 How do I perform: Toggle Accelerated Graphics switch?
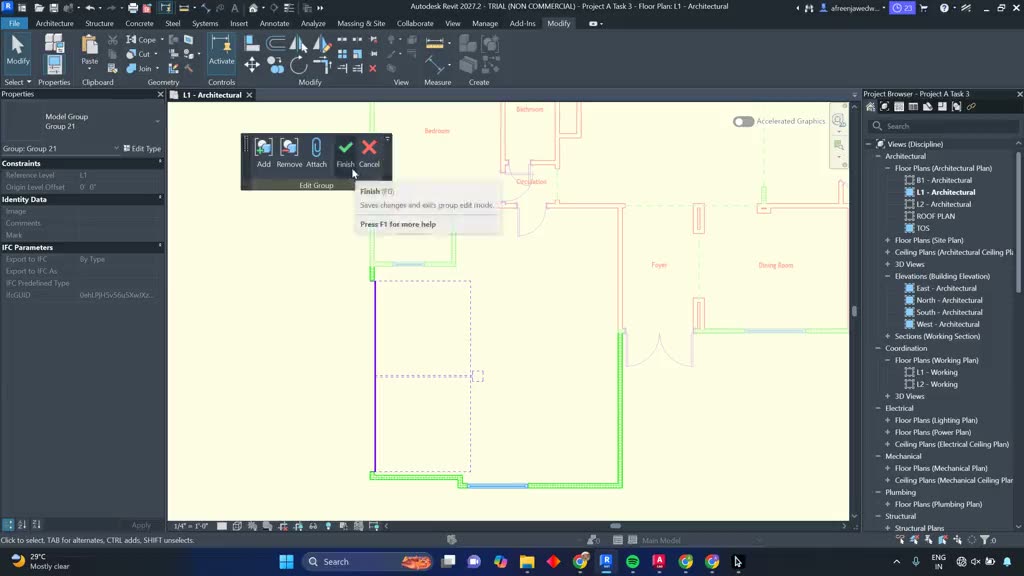click(x=743, y=121)
